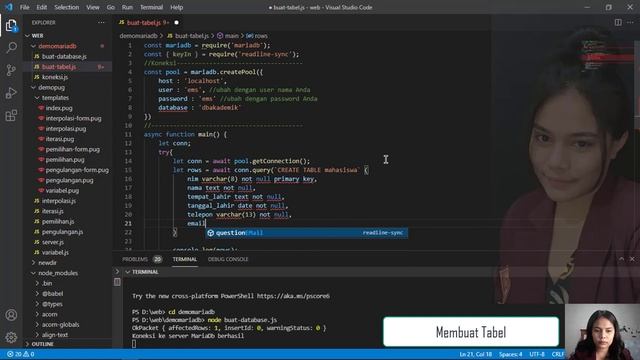Open interpolasi-form.pug file
Screen dimensions: 640x360
coord(73,118)
